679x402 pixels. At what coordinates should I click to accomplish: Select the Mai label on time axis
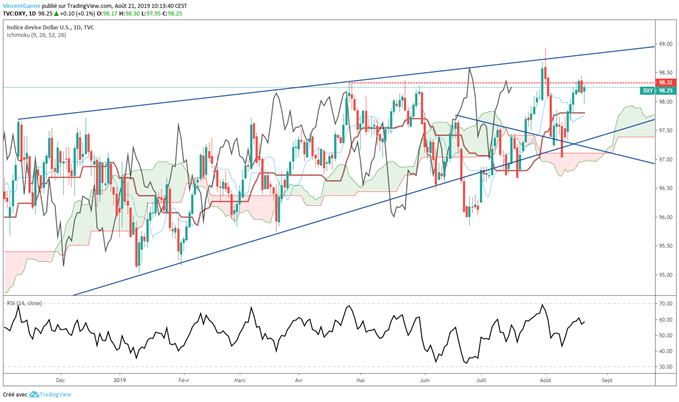[360, 380]
